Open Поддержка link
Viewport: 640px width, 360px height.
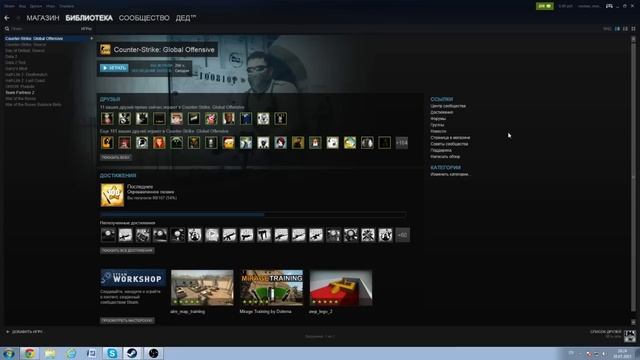pos(441,150)
